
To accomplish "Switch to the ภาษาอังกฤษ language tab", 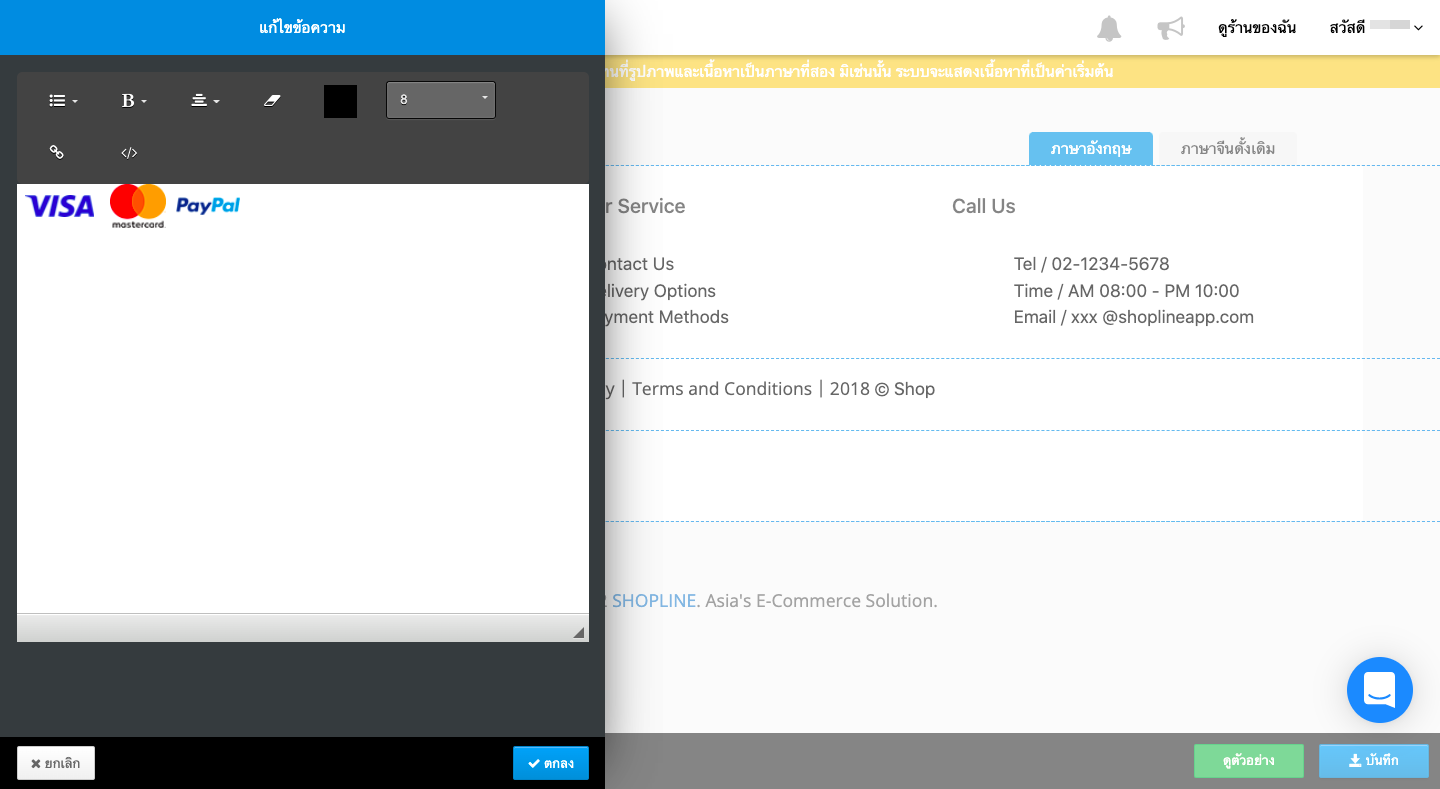I will [1091, 149].
